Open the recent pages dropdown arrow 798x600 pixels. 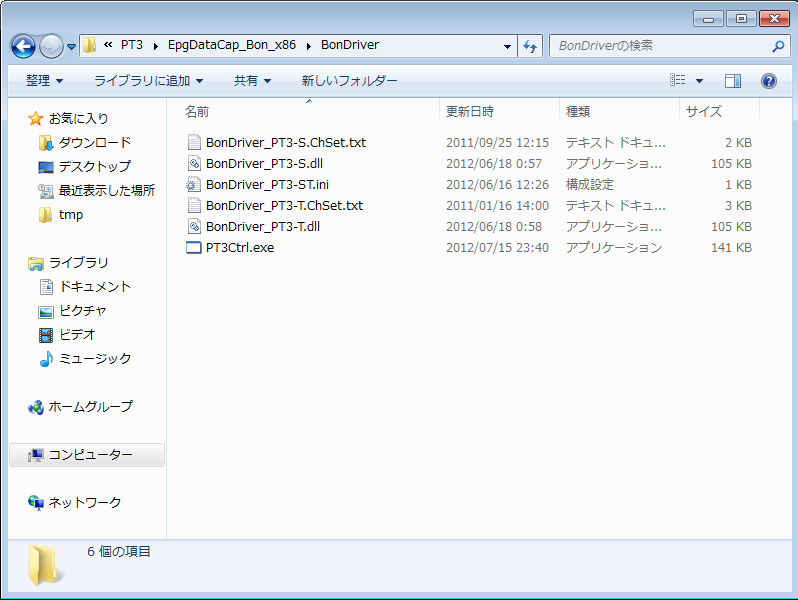tap(71, 47)
